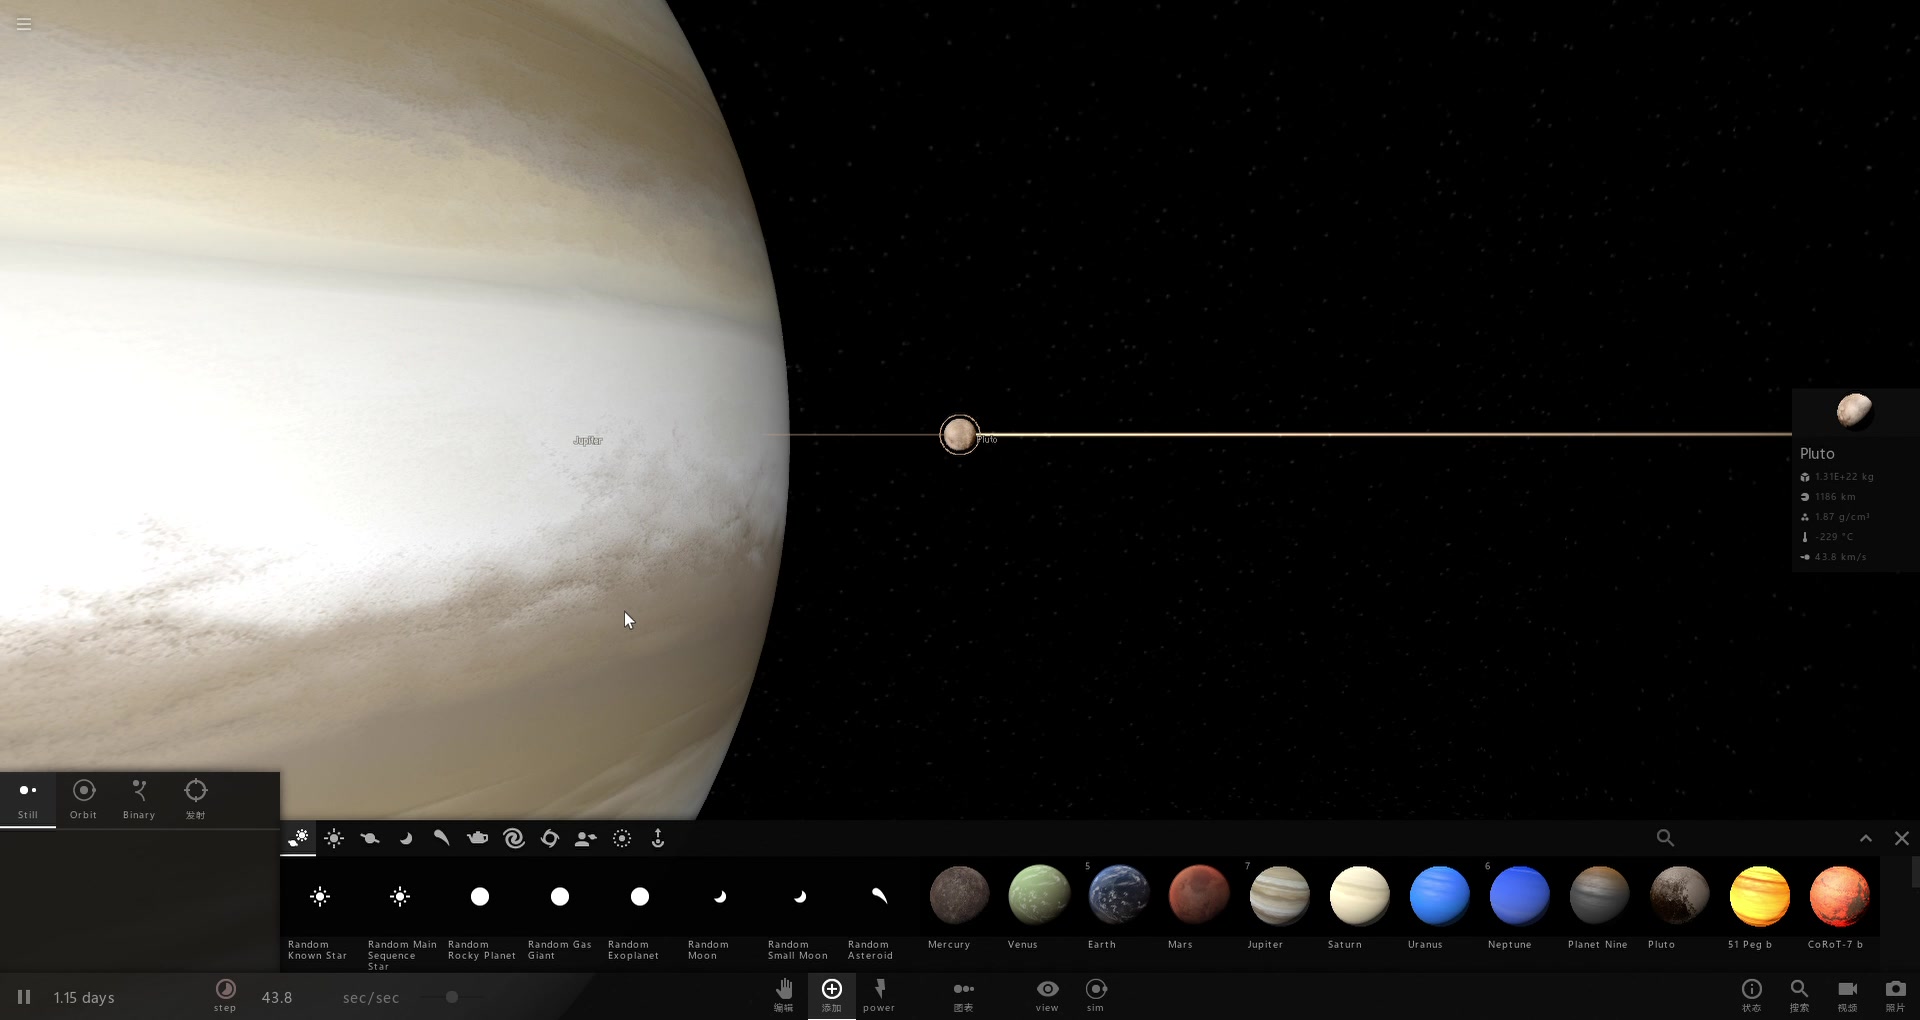Start video recording (视频)
Screen dimensions: 1920x1020
[x=1848, y=995]
